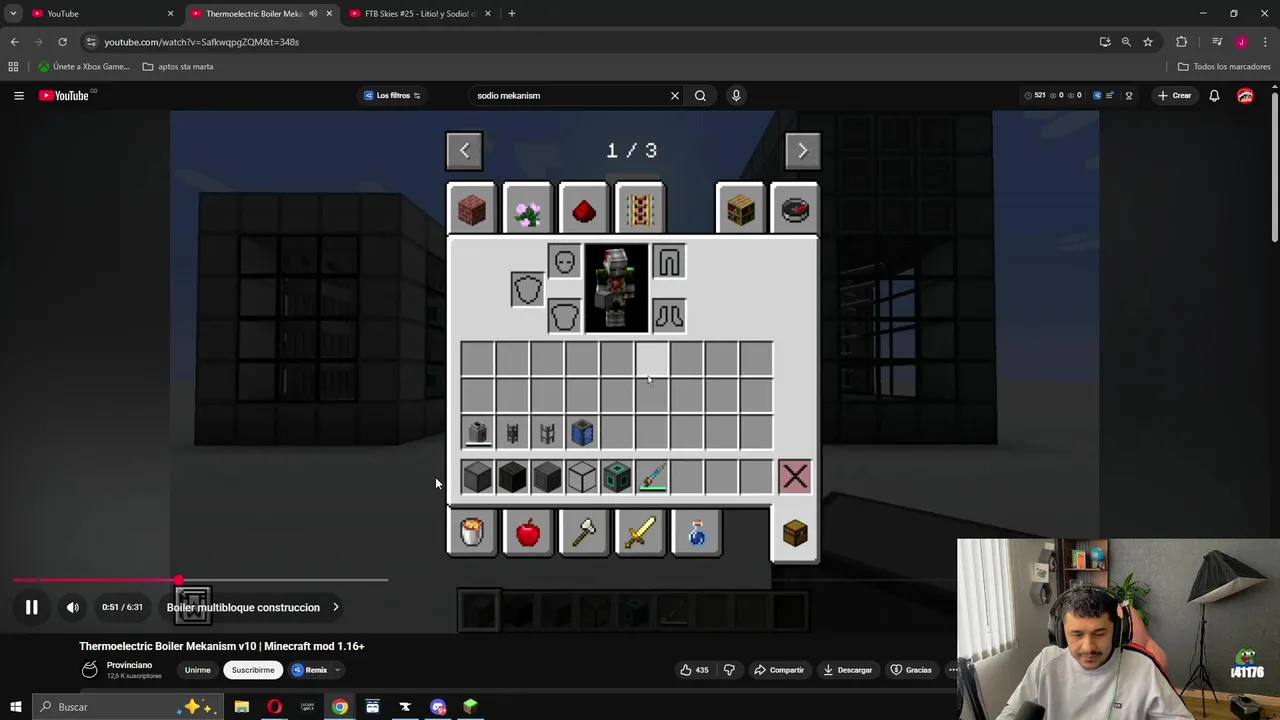Open YouTube hamburger guide menu
Viewport: 1280px width, 720px height.
coord(19,95)
